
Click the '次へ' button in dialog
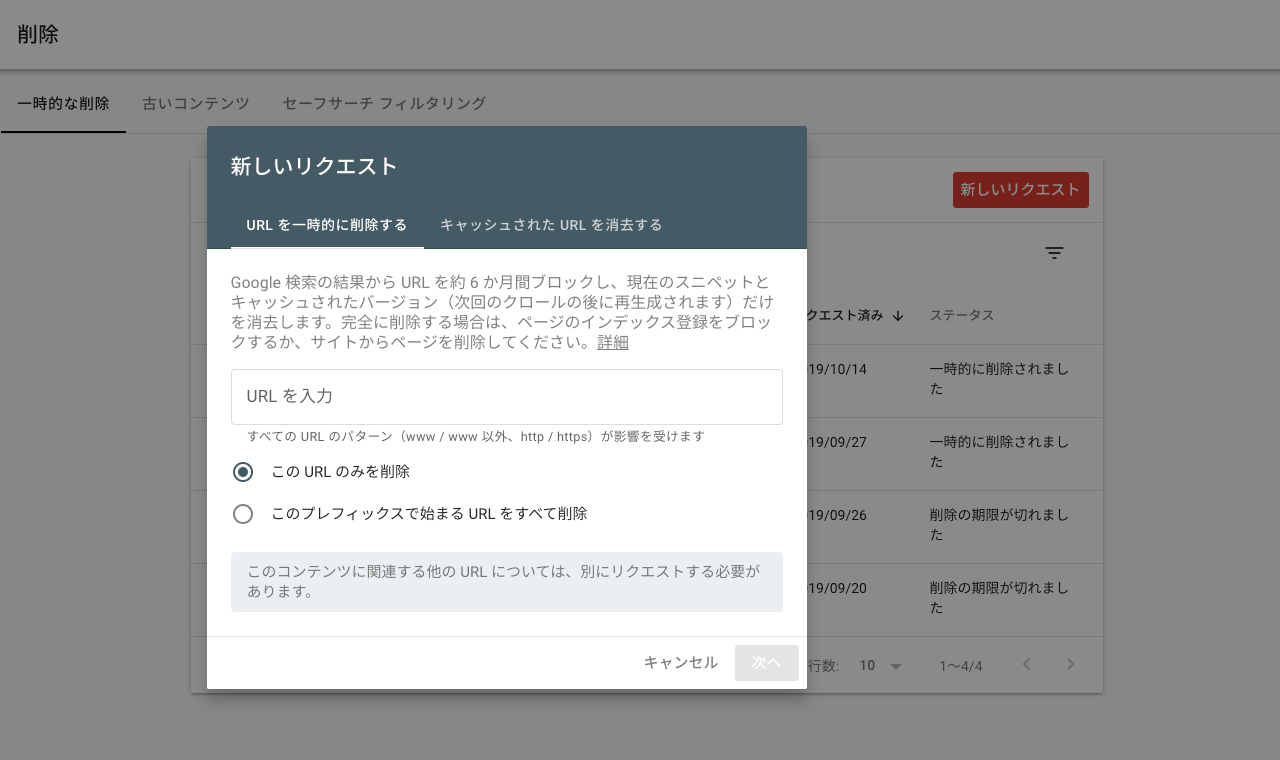767,662
